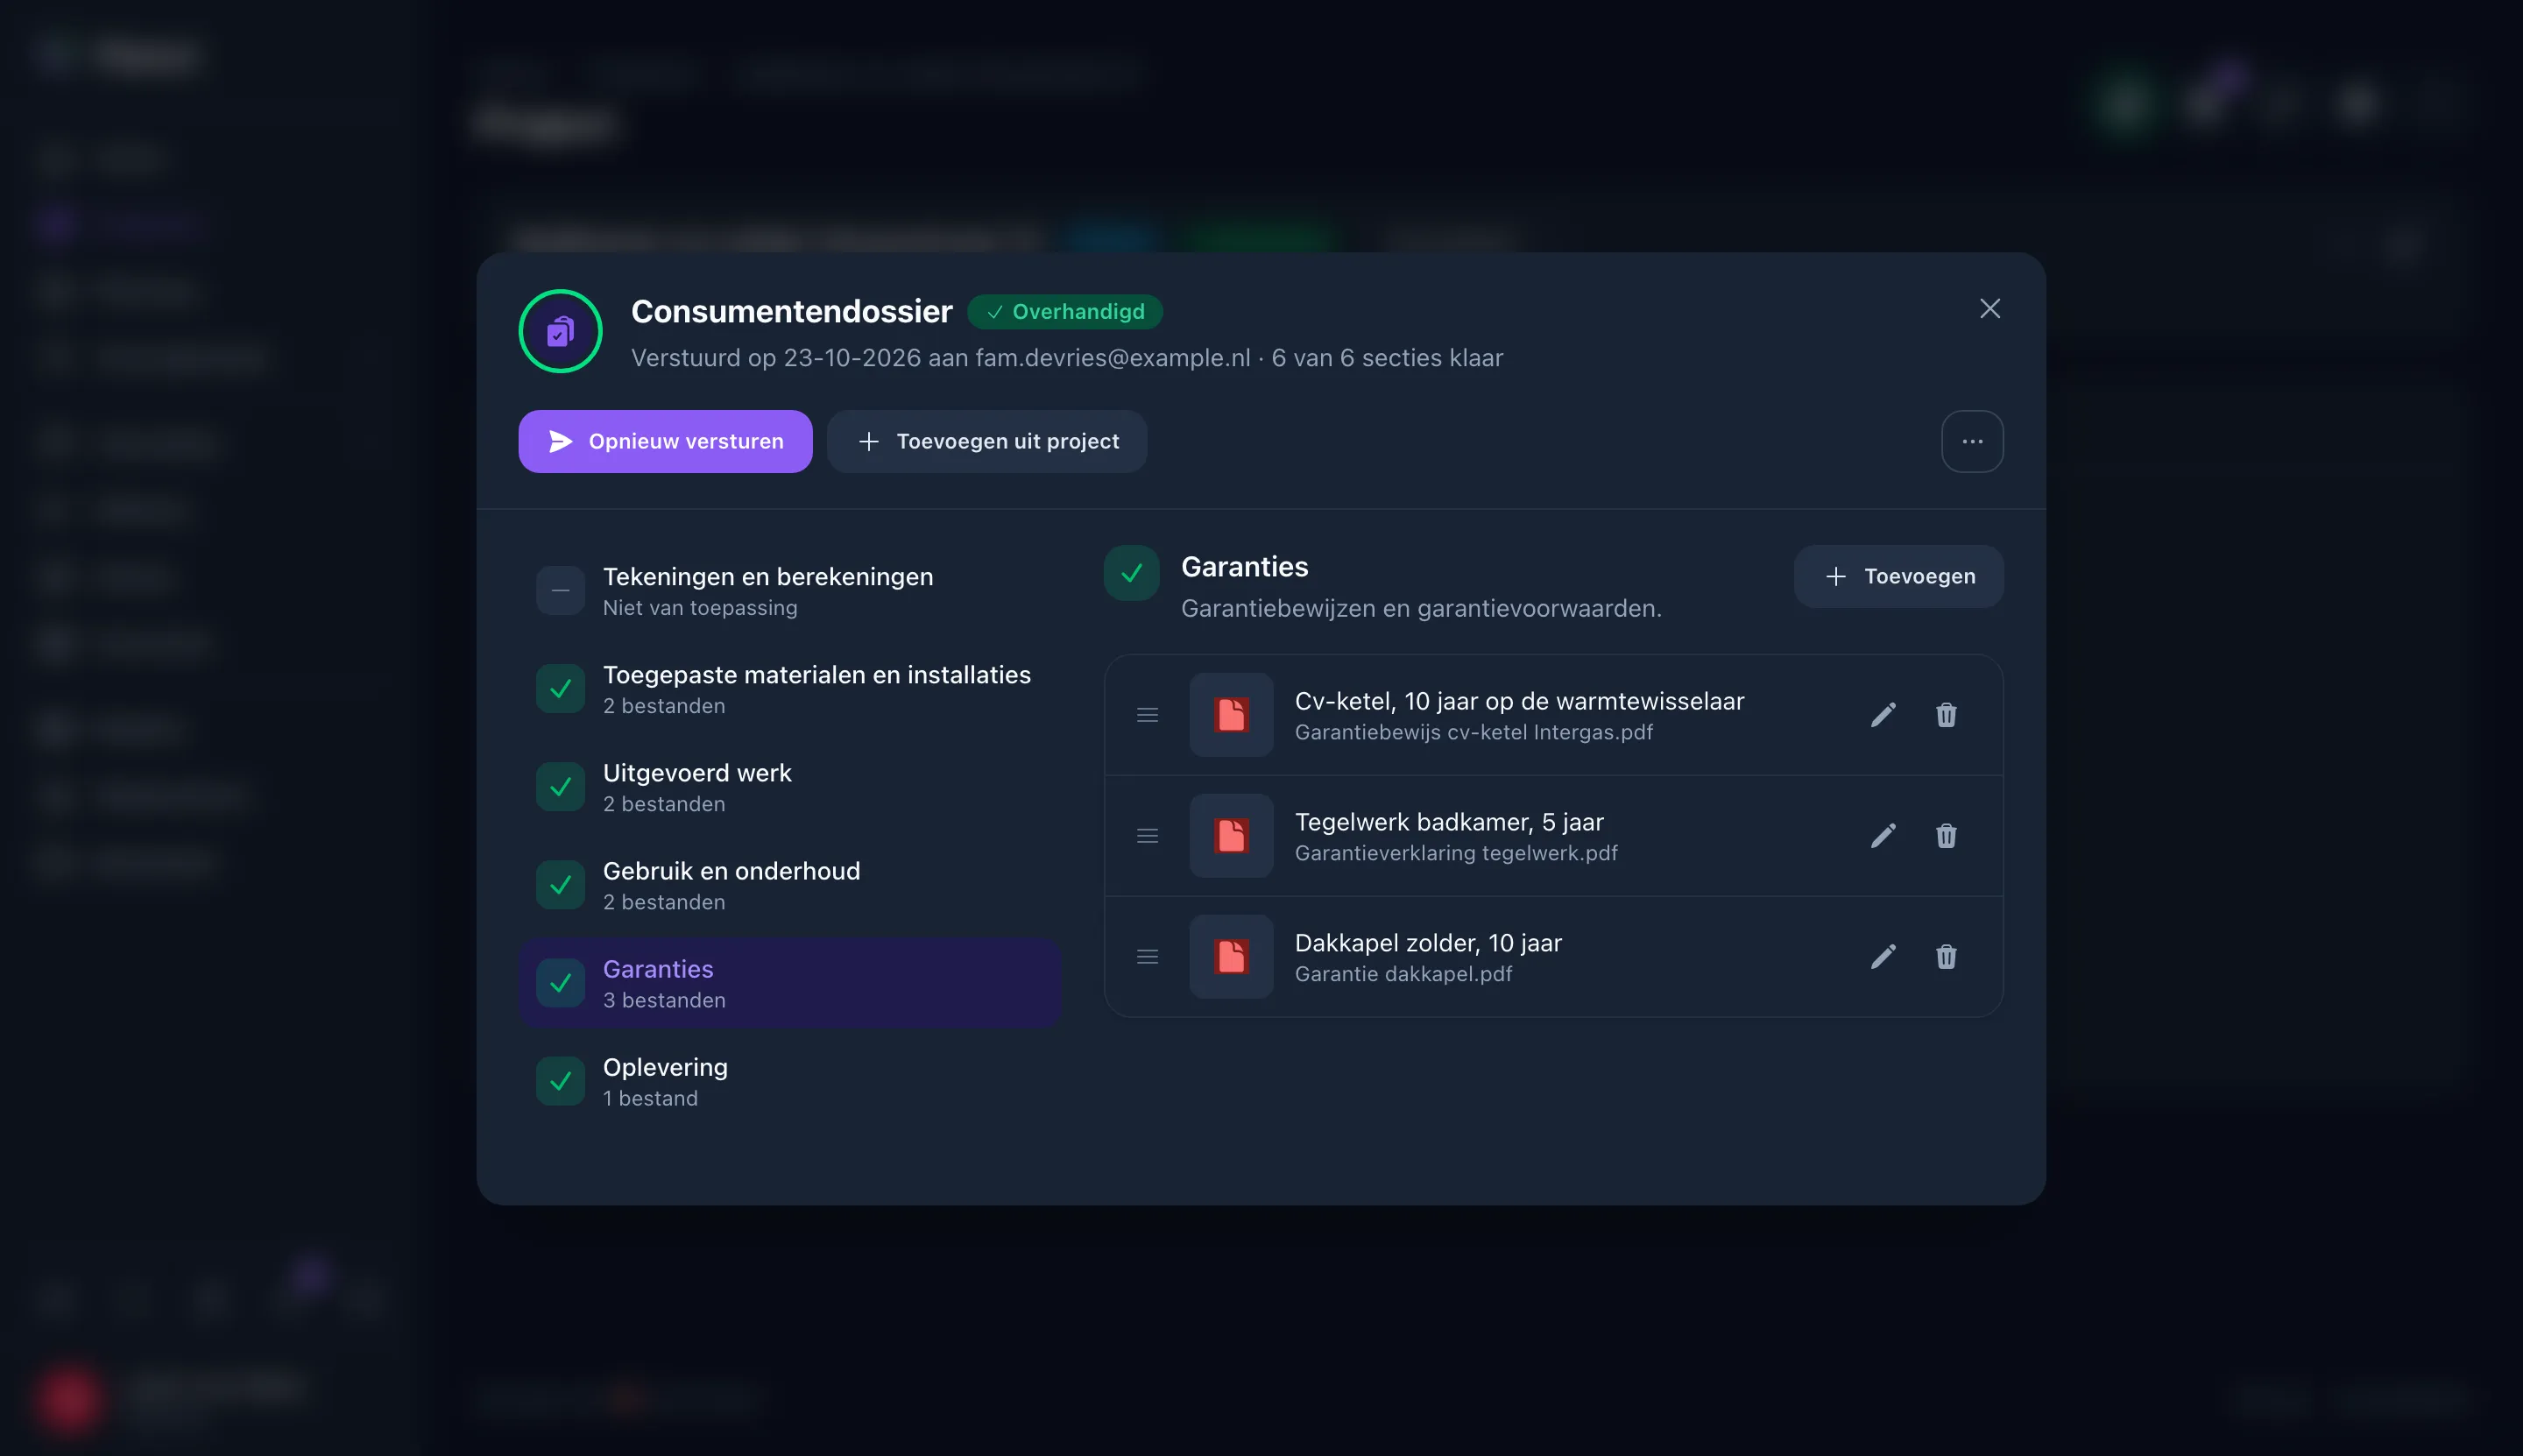Open the Tekeningen en berekeningen section

pyautogui.click(x=789, y=591)
